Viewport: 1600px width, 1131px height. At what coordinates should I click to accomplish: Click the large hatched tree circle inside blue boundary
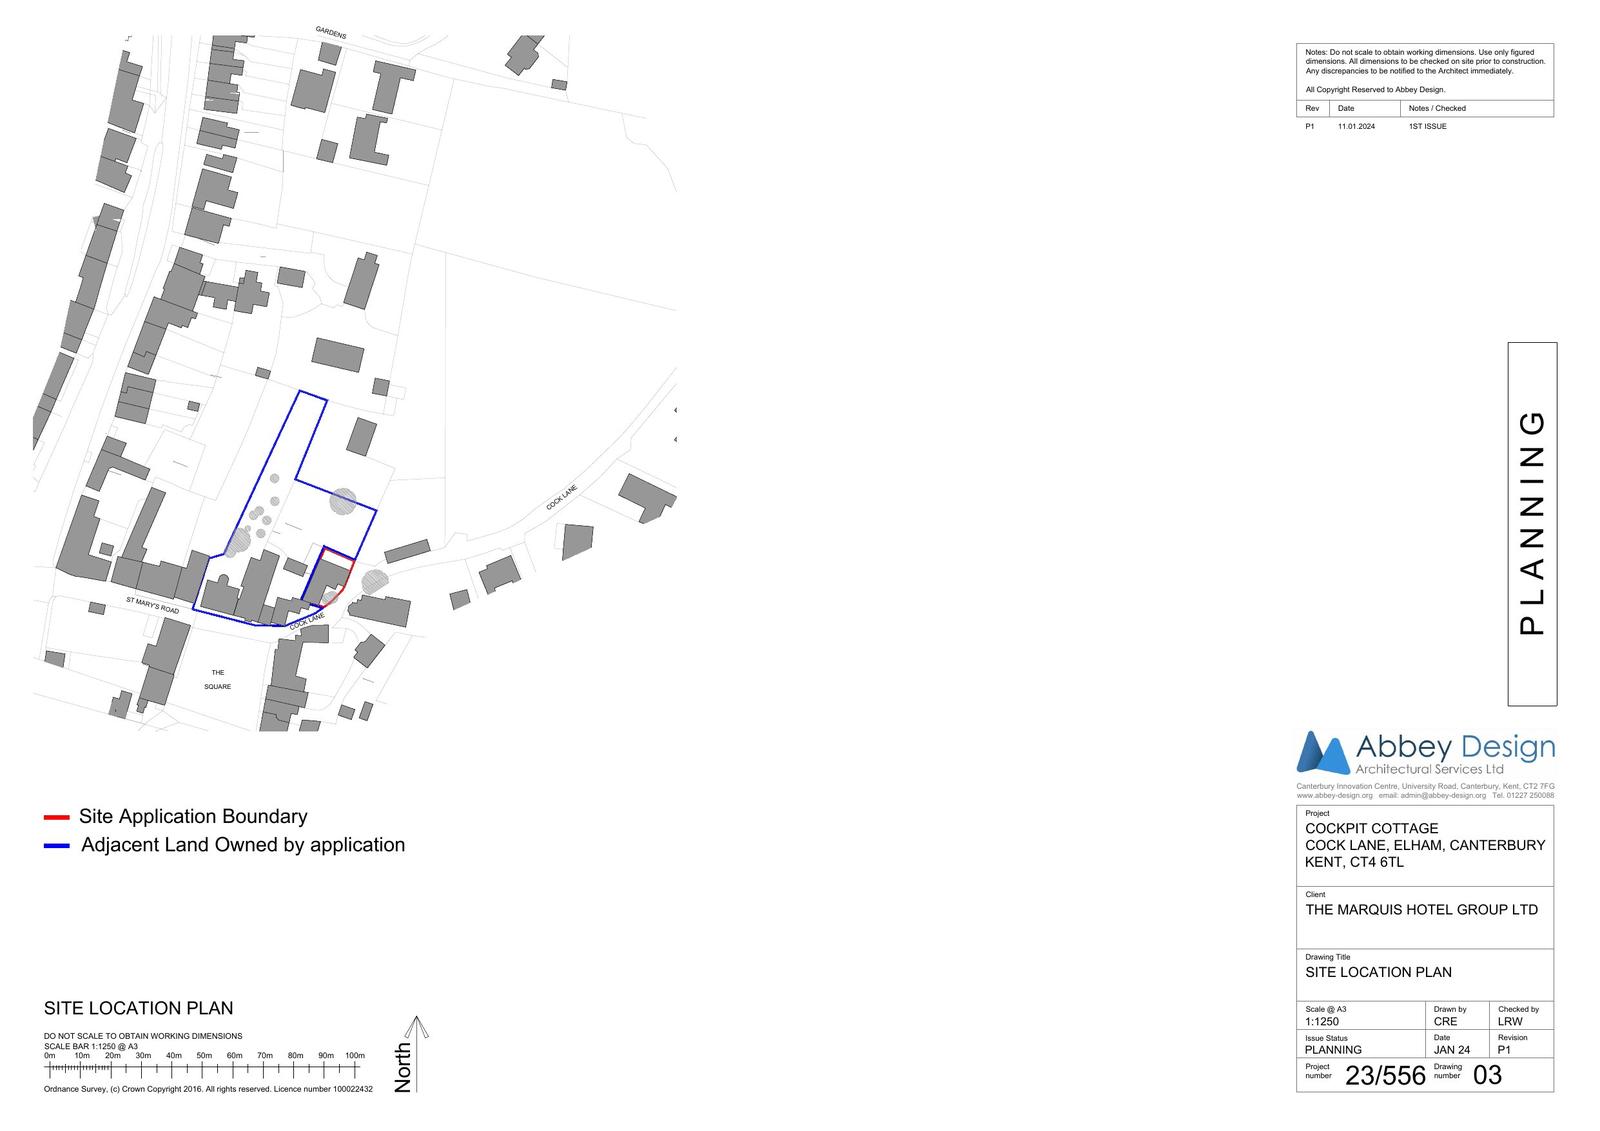343,500
